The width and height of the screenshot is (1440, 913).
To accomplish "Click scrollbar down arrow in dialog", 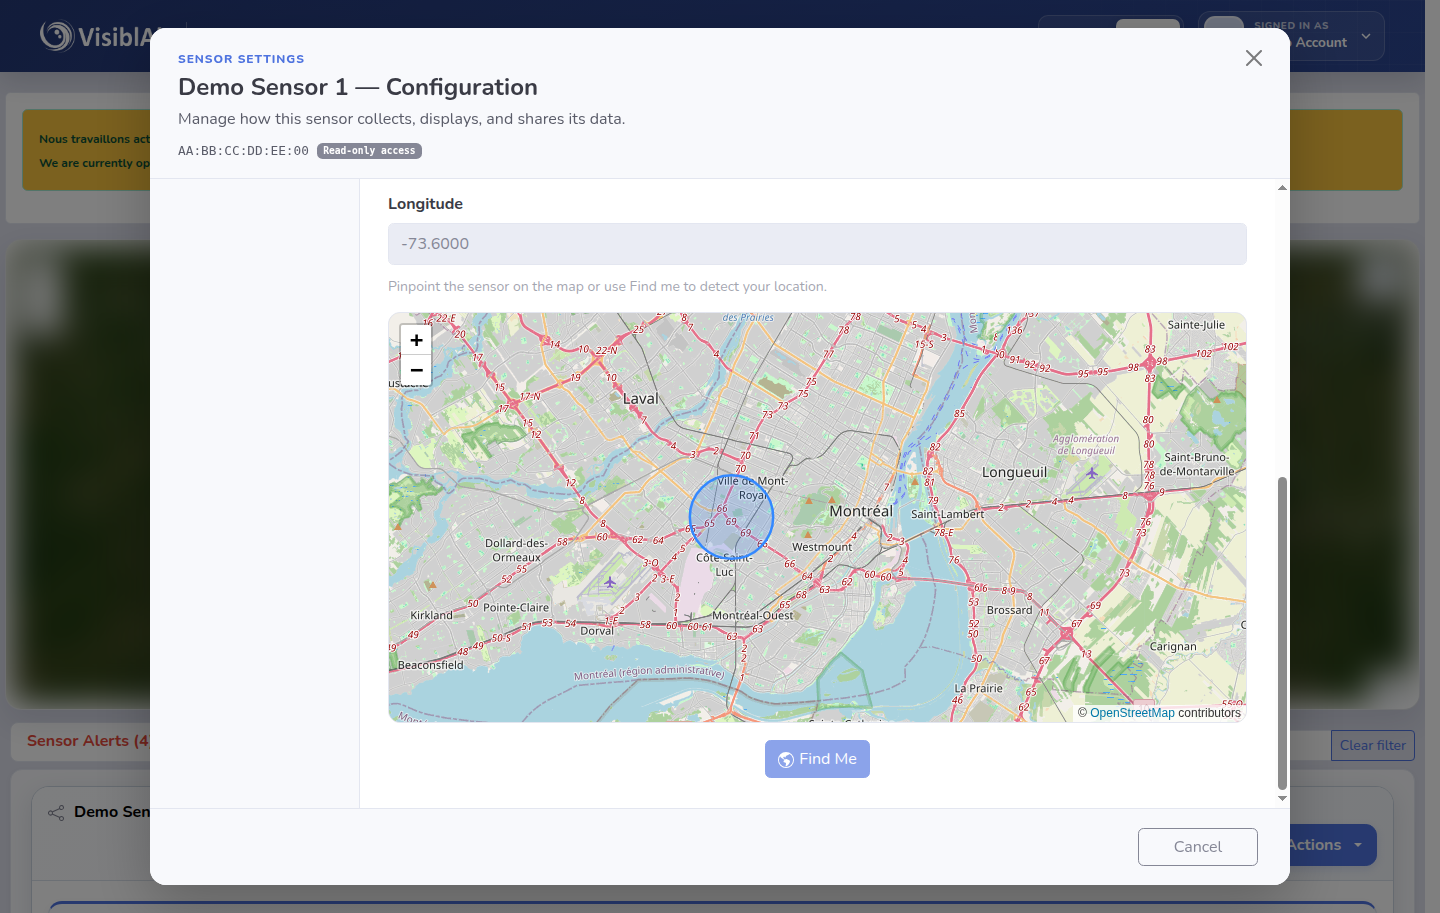I will tap(1282, 799).
